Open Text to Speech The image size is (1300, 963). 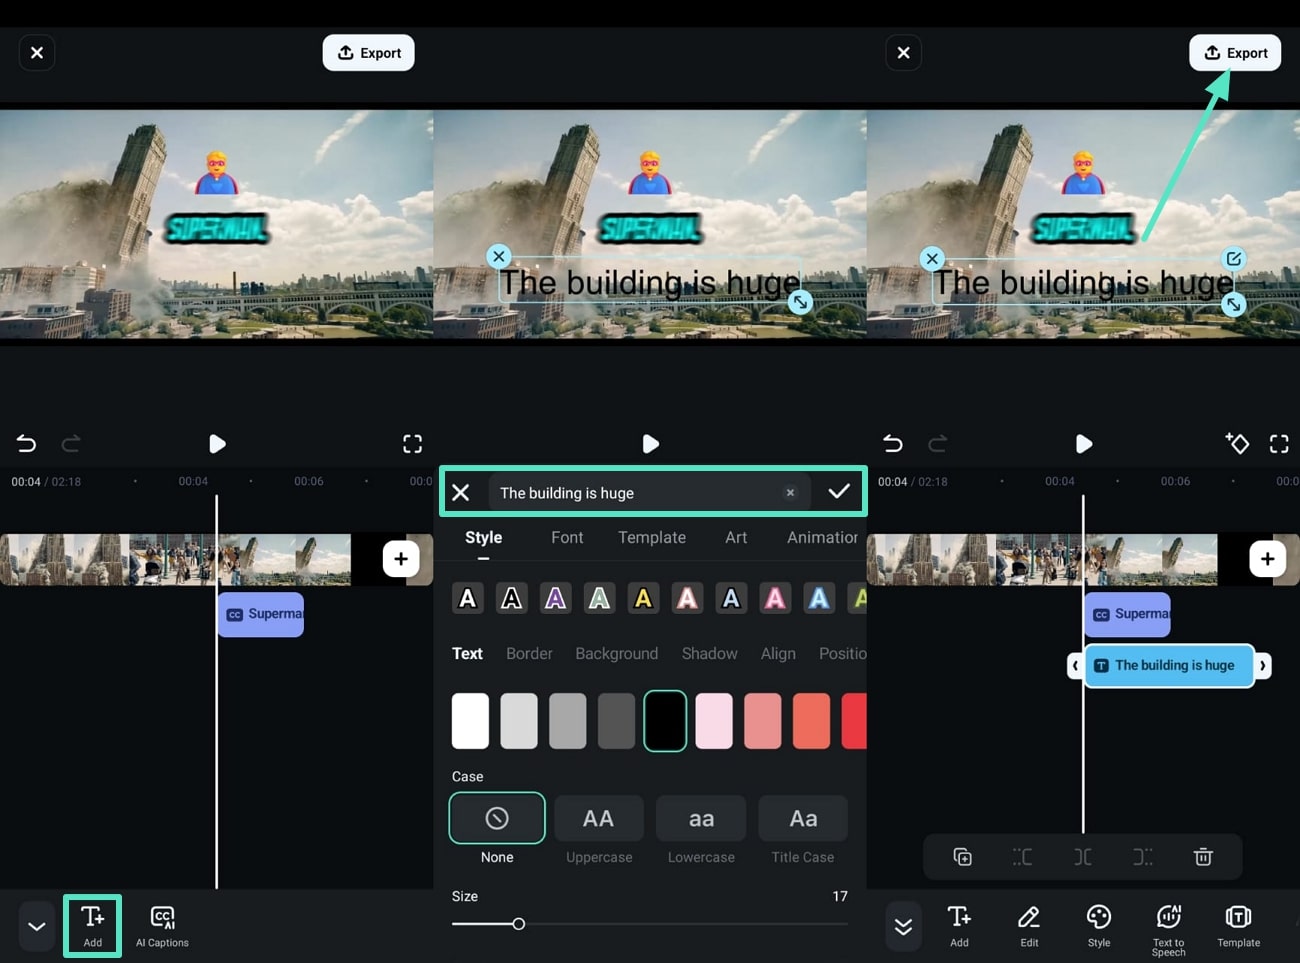1168,930
